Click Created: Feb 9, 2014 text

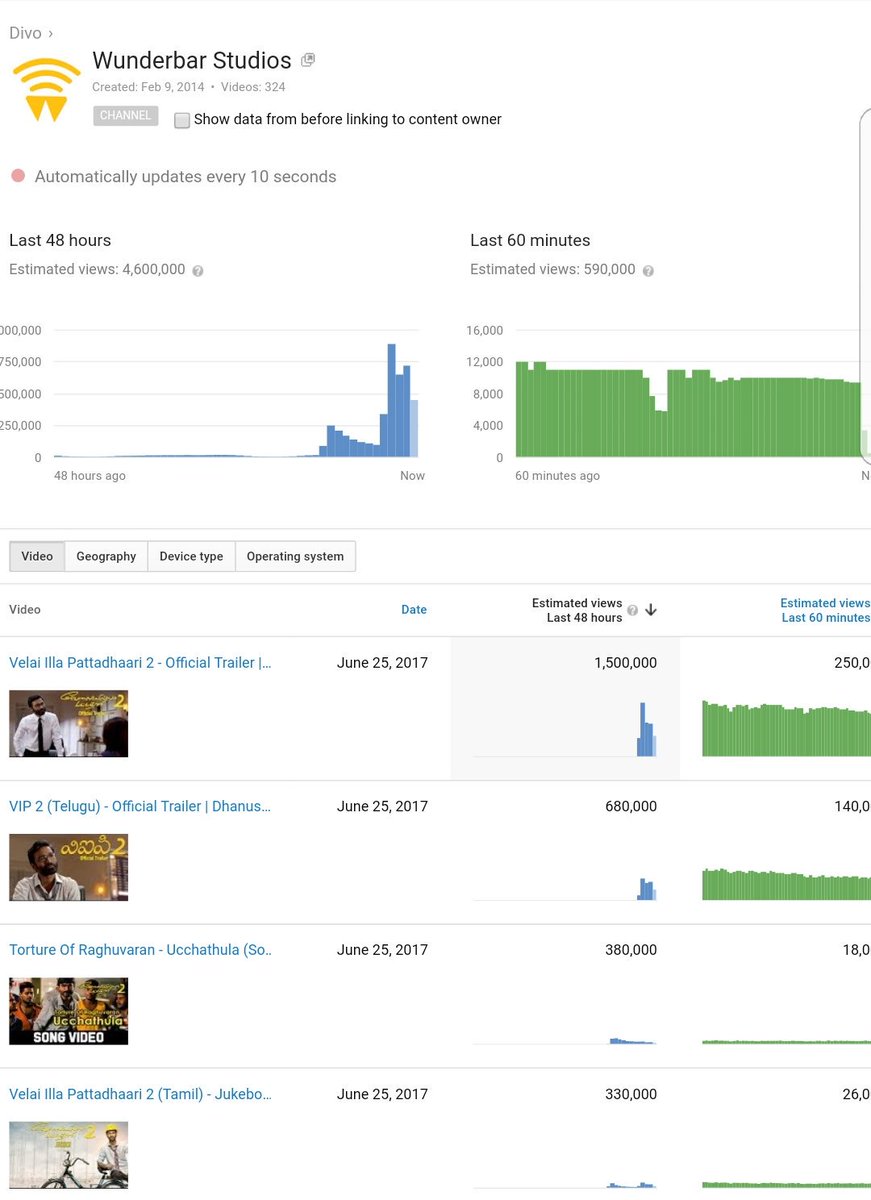(x=148, y=87)
